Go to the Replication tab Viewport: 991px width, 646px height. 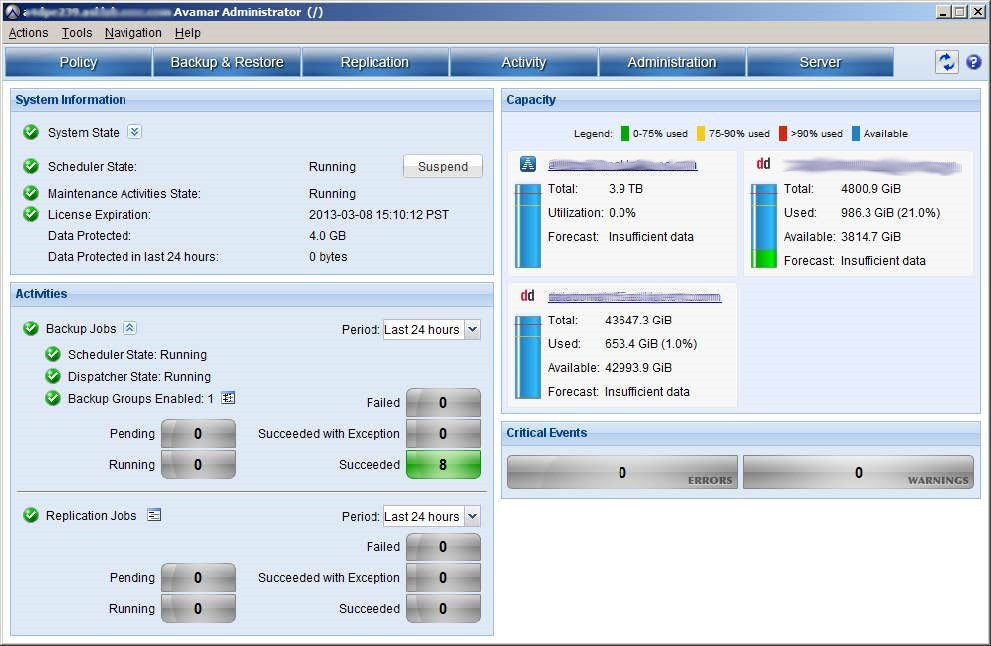375,62
